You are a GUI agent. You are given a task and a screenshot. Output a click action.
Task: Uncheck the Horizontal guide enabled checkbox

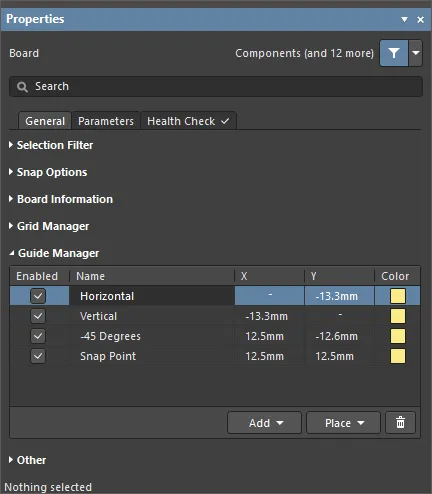point(38,296)
